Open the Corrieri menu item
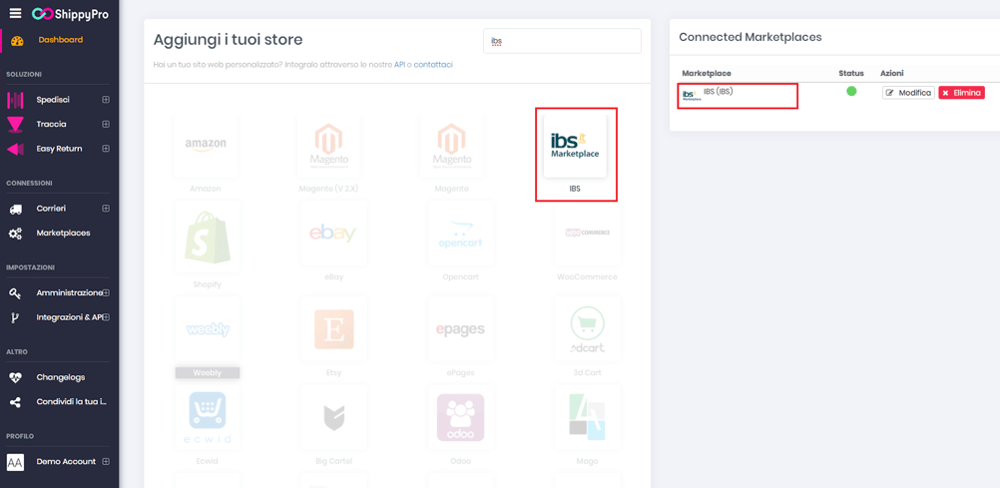 coord(51,209)
